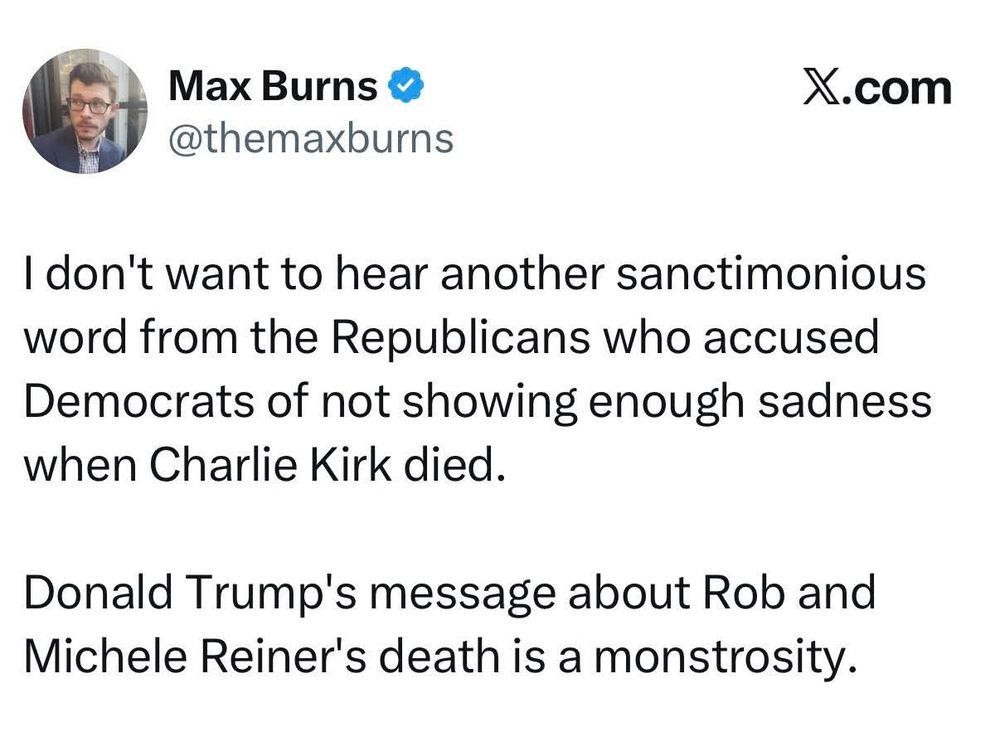Click the word "died" in the tweet
Screen dimensions: 1000x755
(448, 465)
